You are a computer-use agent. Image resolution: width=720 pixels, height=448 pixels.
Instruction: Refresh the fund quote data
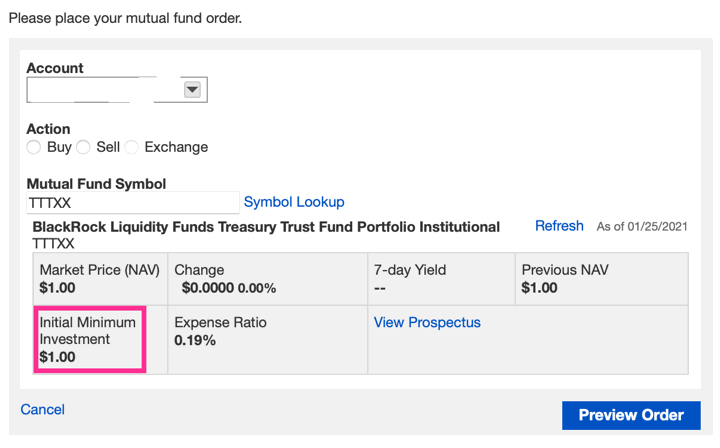point(559,226)
